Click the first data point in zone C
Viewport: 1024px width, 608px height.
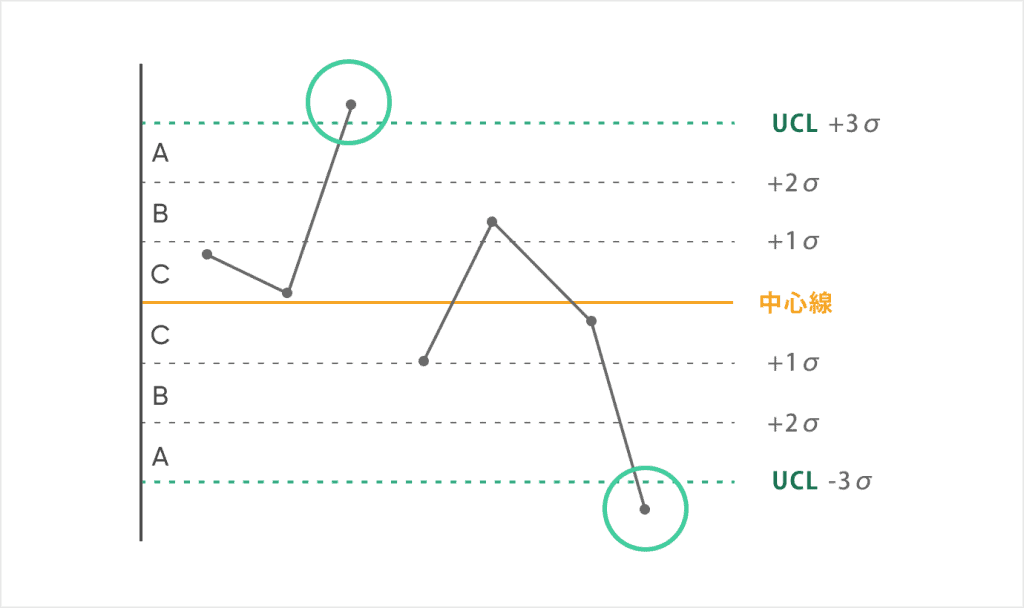click(x=207, y=254)
